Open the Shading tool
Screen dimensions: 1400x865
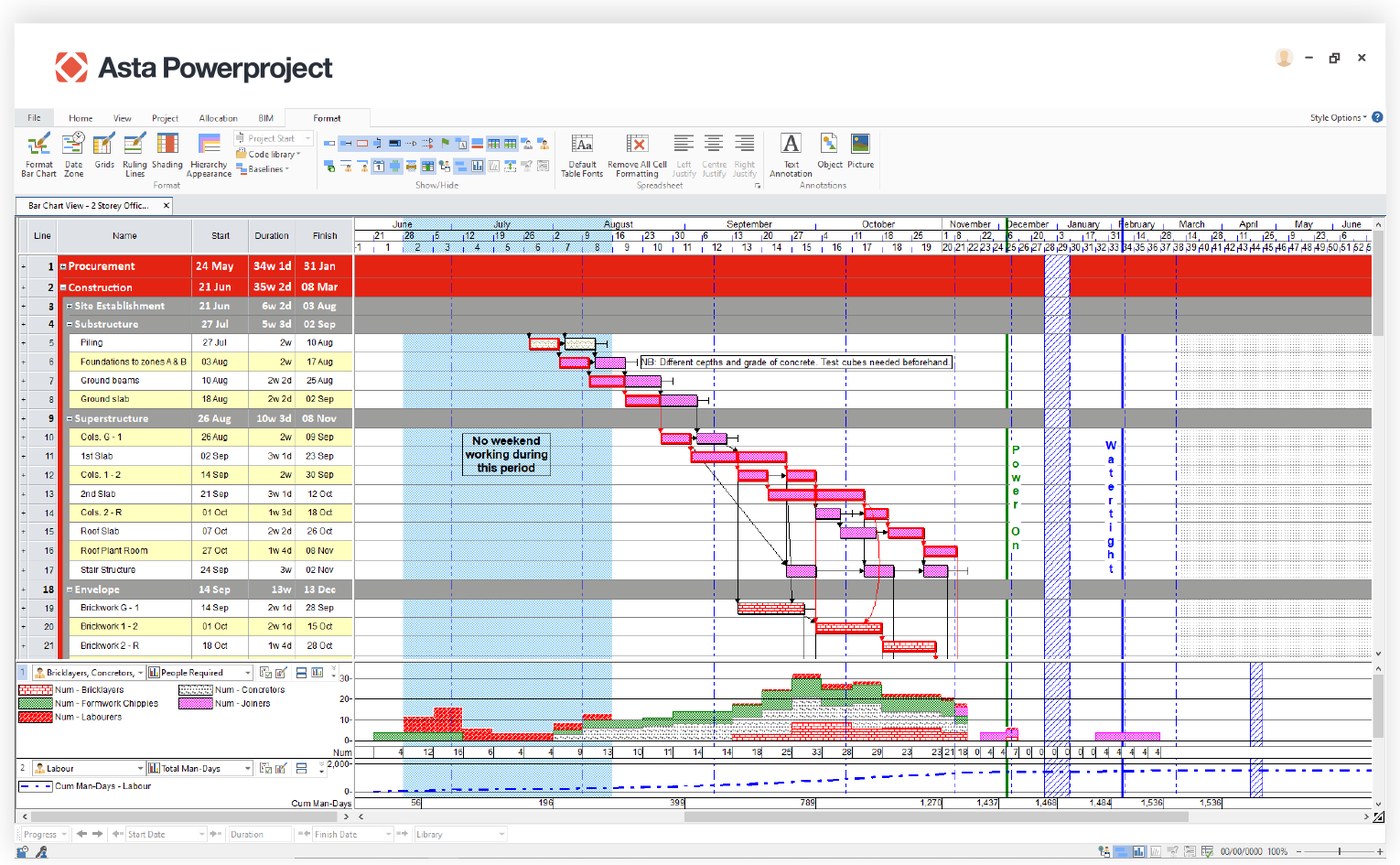click(167, 150)
